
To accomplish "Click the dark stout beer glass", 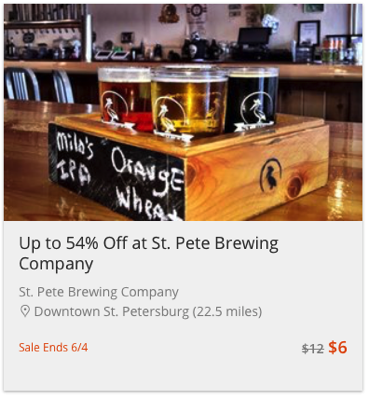I will coord(252,99).
